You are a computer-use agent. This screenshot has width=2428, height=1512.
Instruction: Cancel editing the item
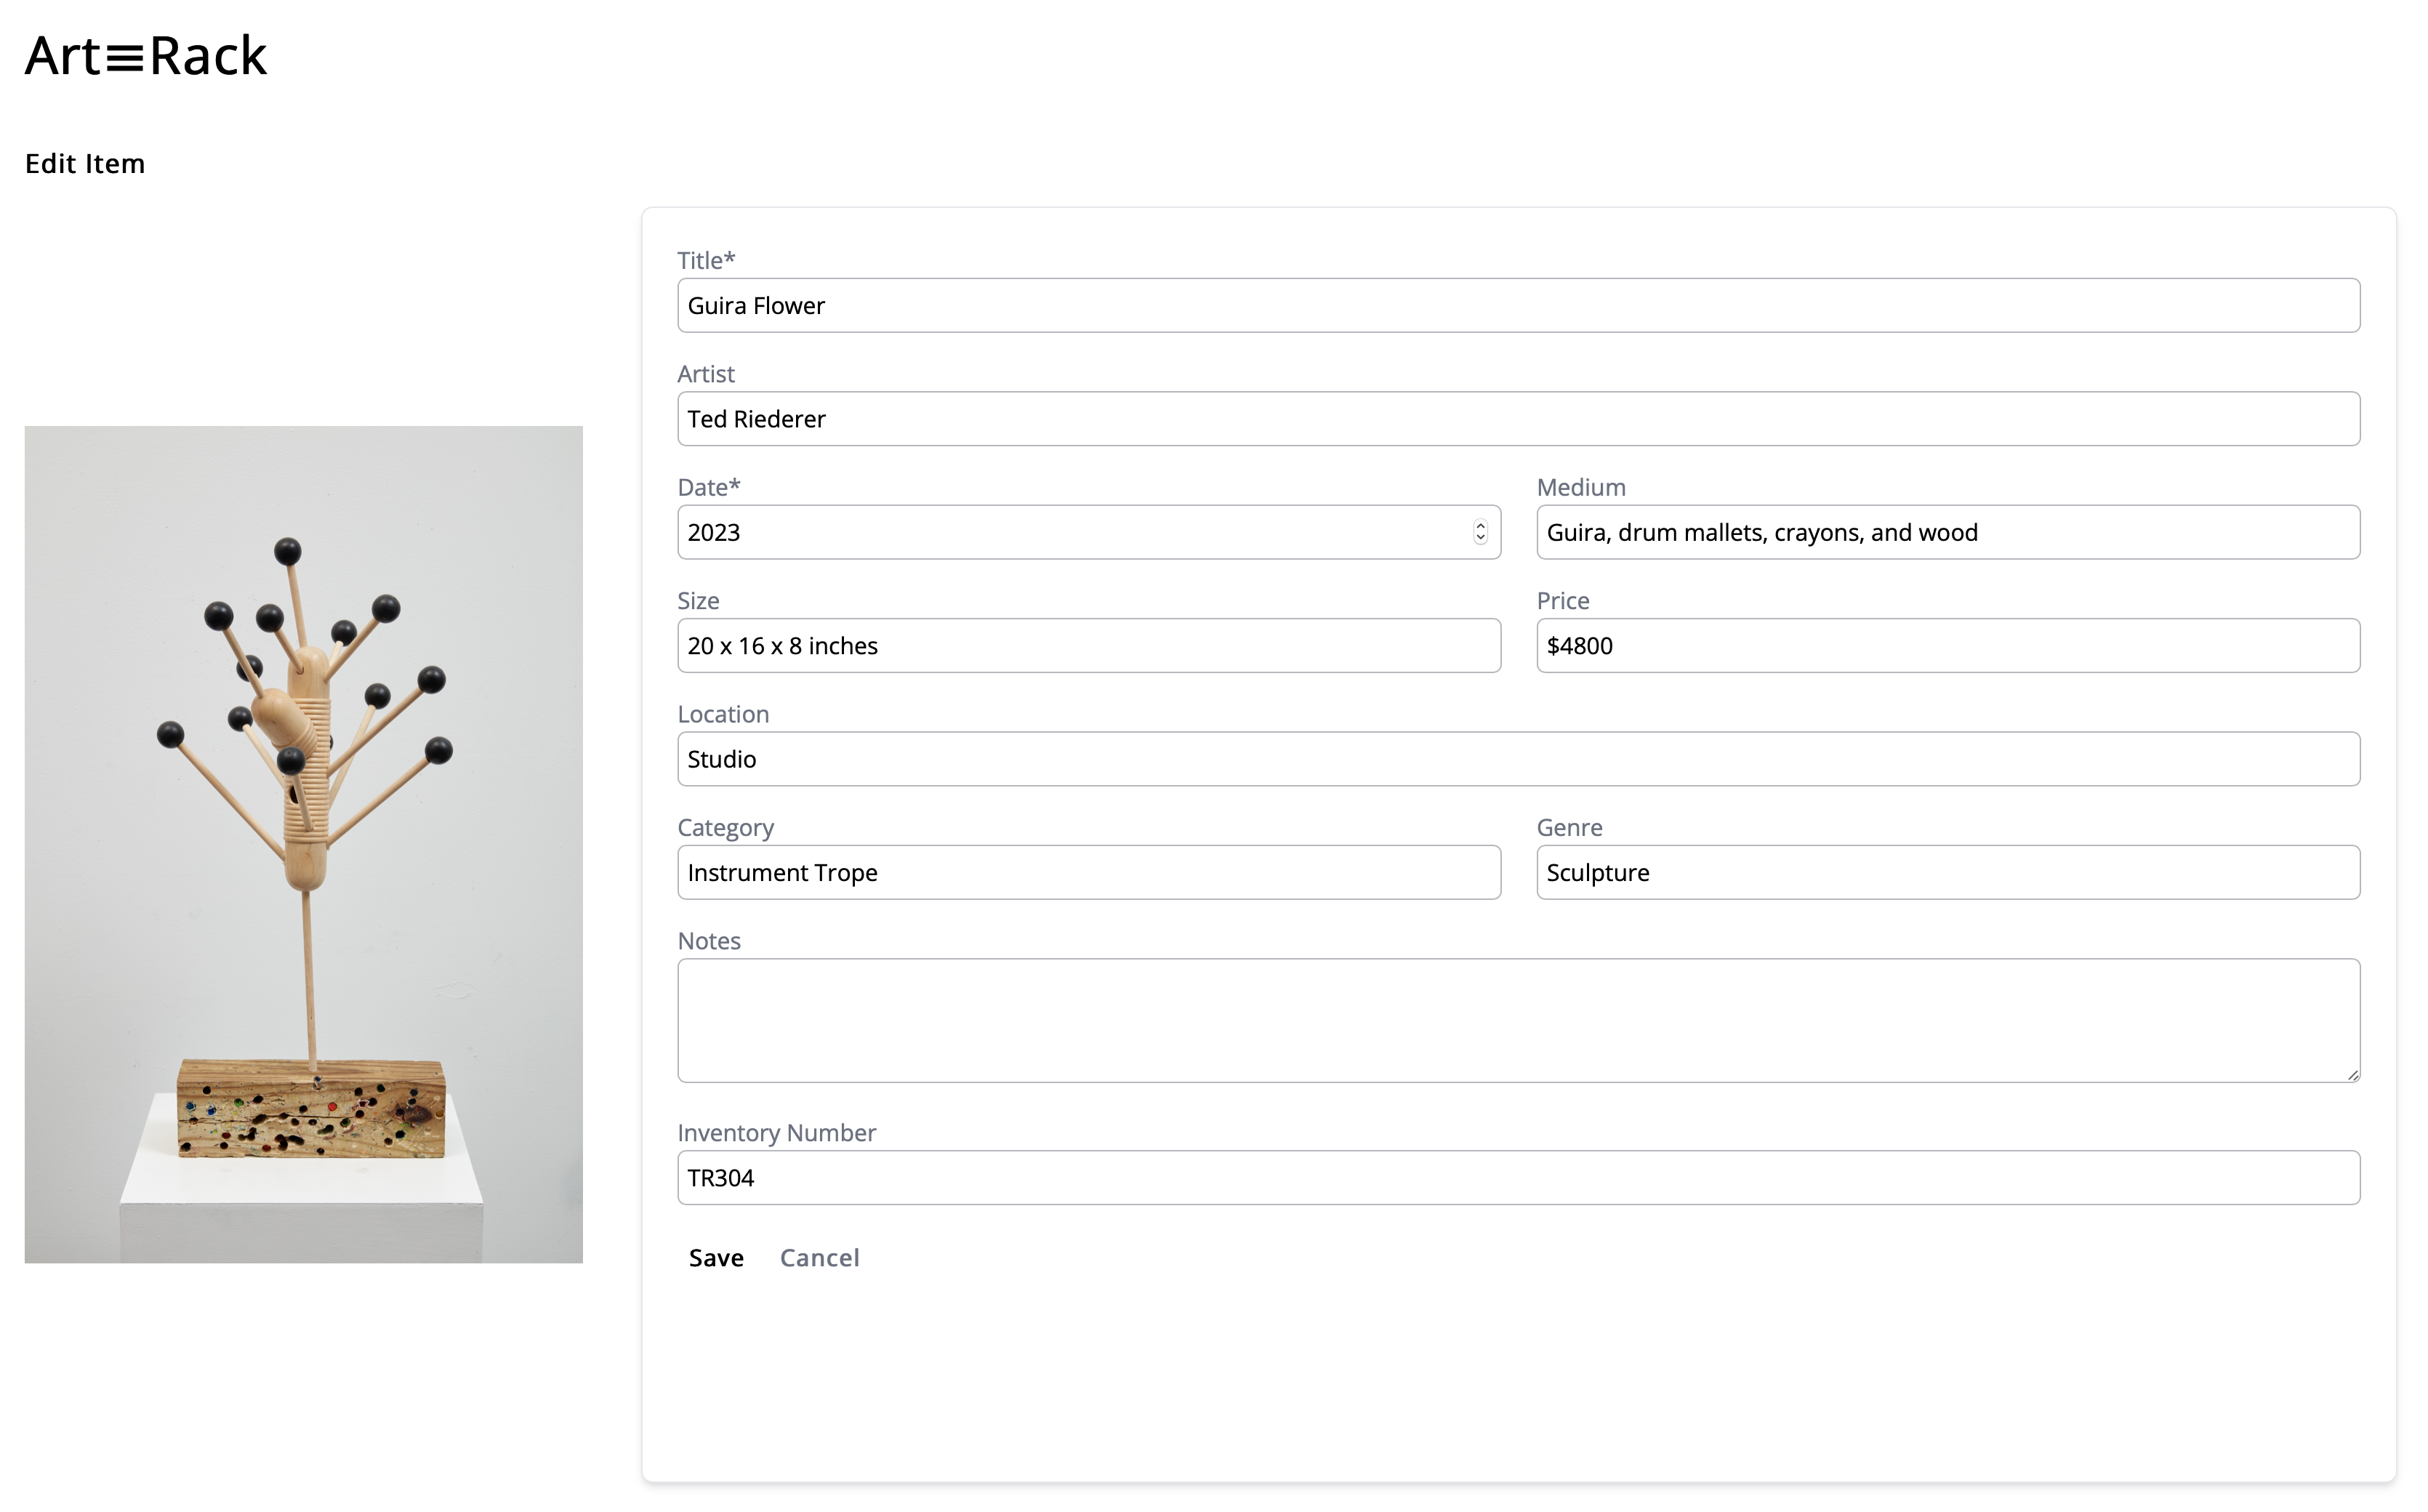tap(819, 1257)
